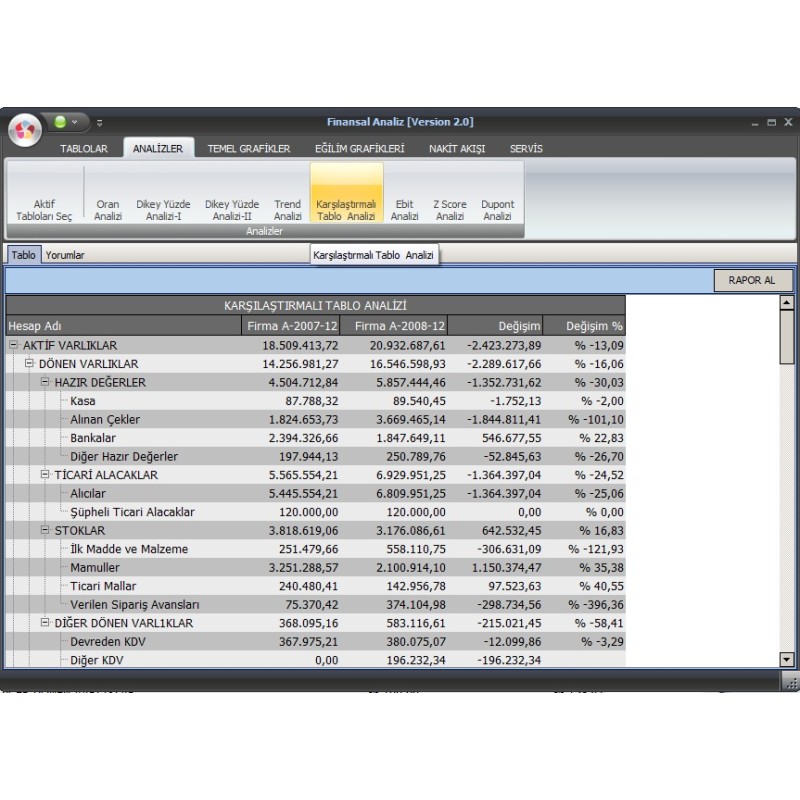Maximize the Finansal Analiz window
Screen dimensions: 800x800
pyautogui.click(x=771, y=122)
